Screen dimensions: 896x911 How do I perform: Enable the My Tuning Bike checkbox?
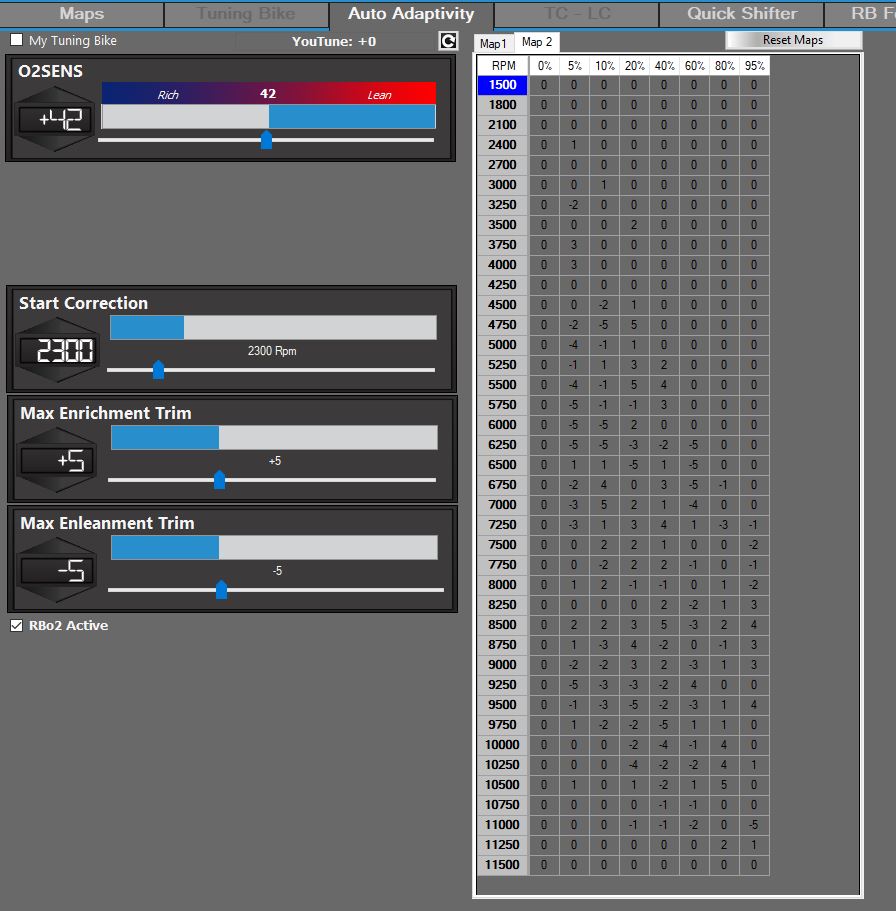(17, 41)
